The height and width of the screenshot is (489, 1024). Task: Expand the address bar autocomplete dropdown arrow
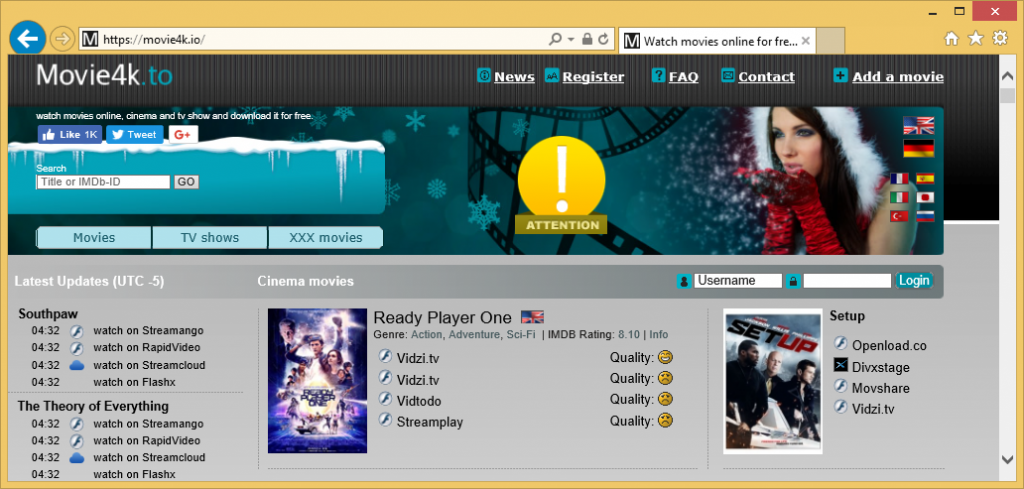click(x=571, y=40)
